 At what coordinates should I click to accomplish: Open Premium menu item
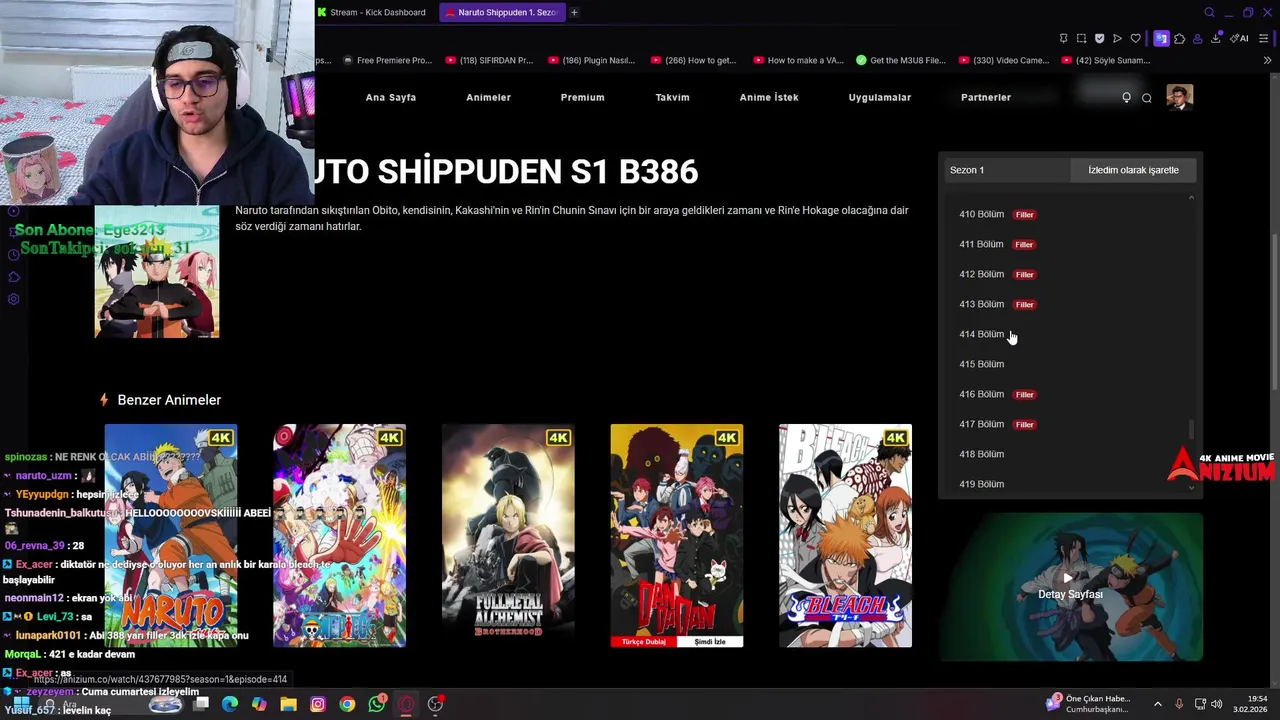click(x=582, y=97)
